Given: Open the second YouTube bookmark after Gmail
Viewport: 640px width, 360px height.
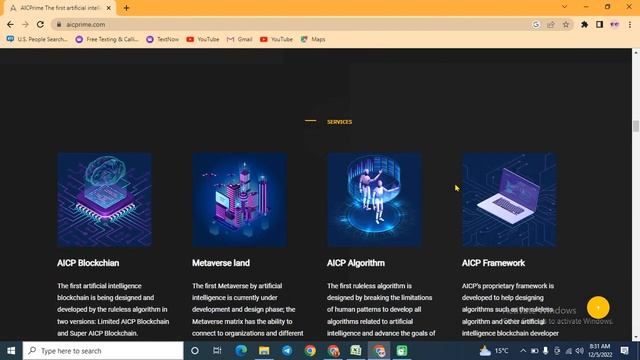Looking at the screenshot, I should pos(276,39).
